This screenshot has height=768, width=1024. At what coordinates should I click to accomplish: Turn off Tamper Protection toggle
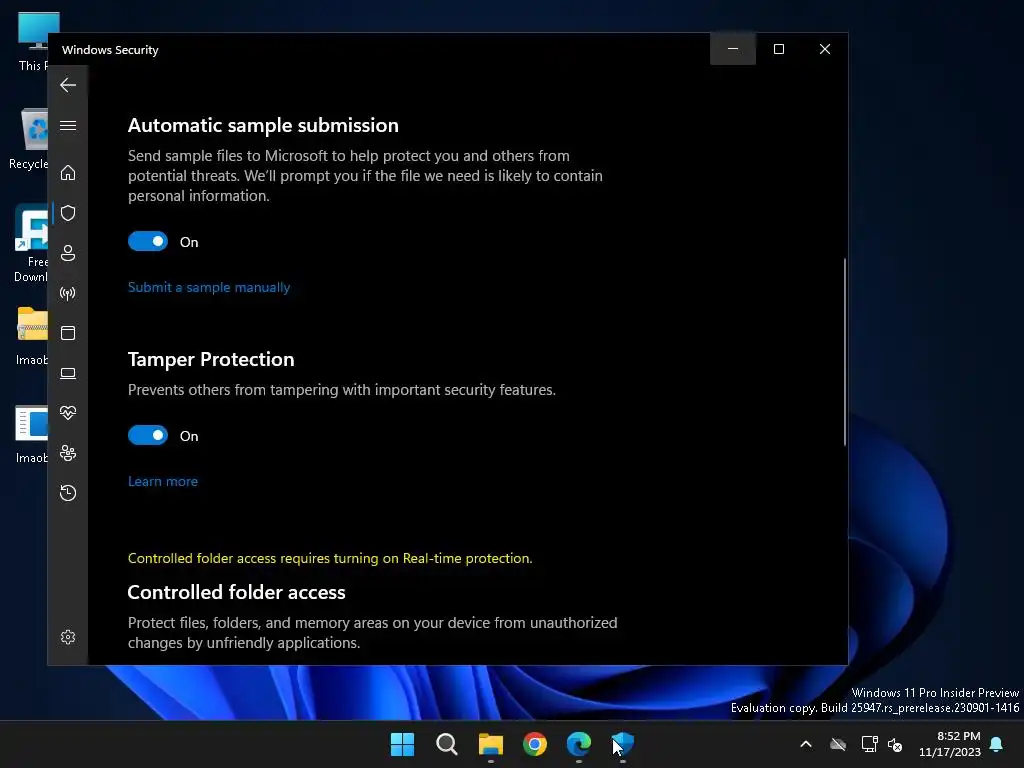pos(148,436)
